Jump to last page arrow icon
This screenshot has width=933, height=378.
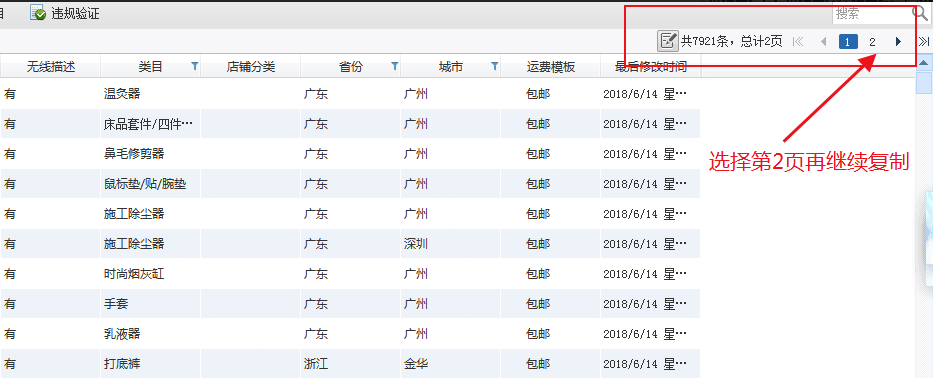point(924,42)
